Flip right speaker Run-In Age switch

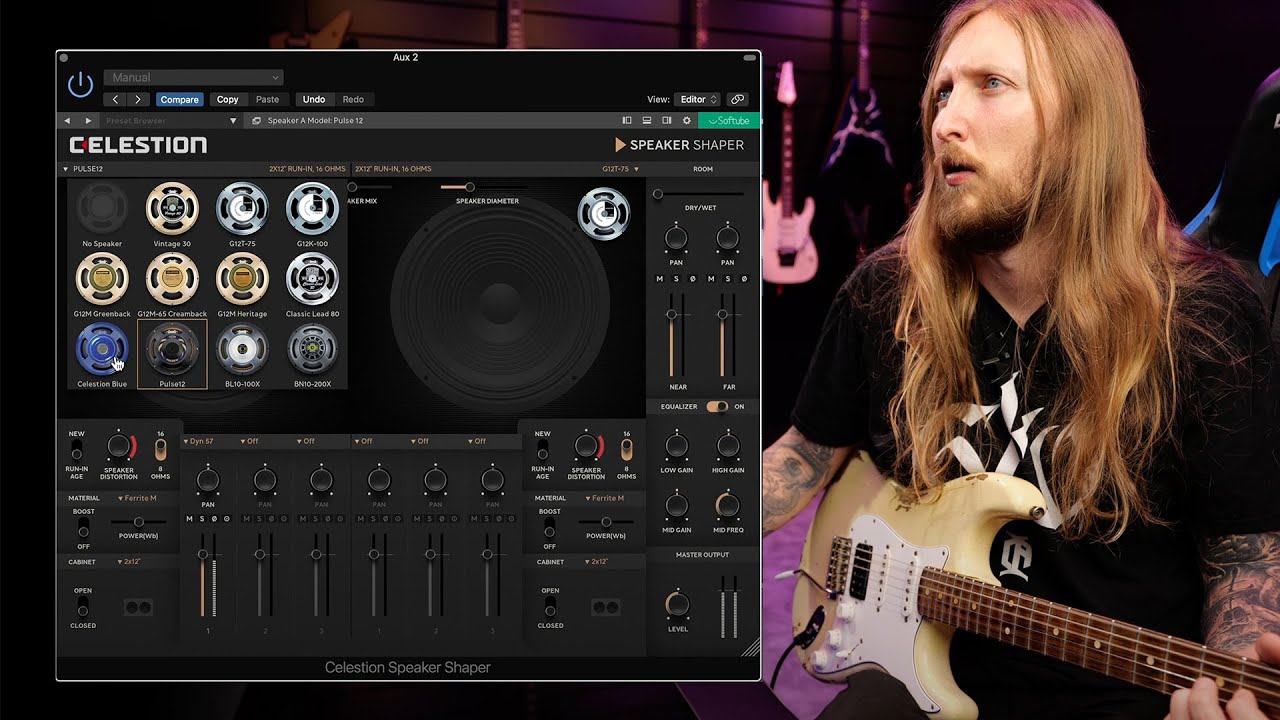[x=542, y=449]
